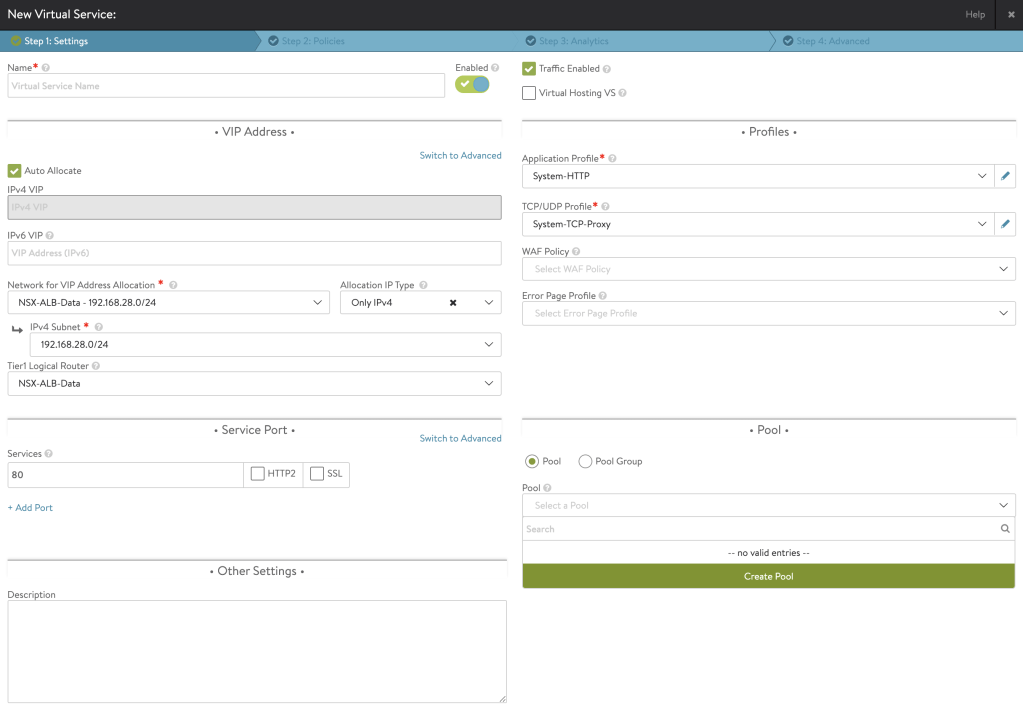Close the New Virtual Service dialog
The width and height of the screenshot is (1023, 726).
[x=1011, y=14]
